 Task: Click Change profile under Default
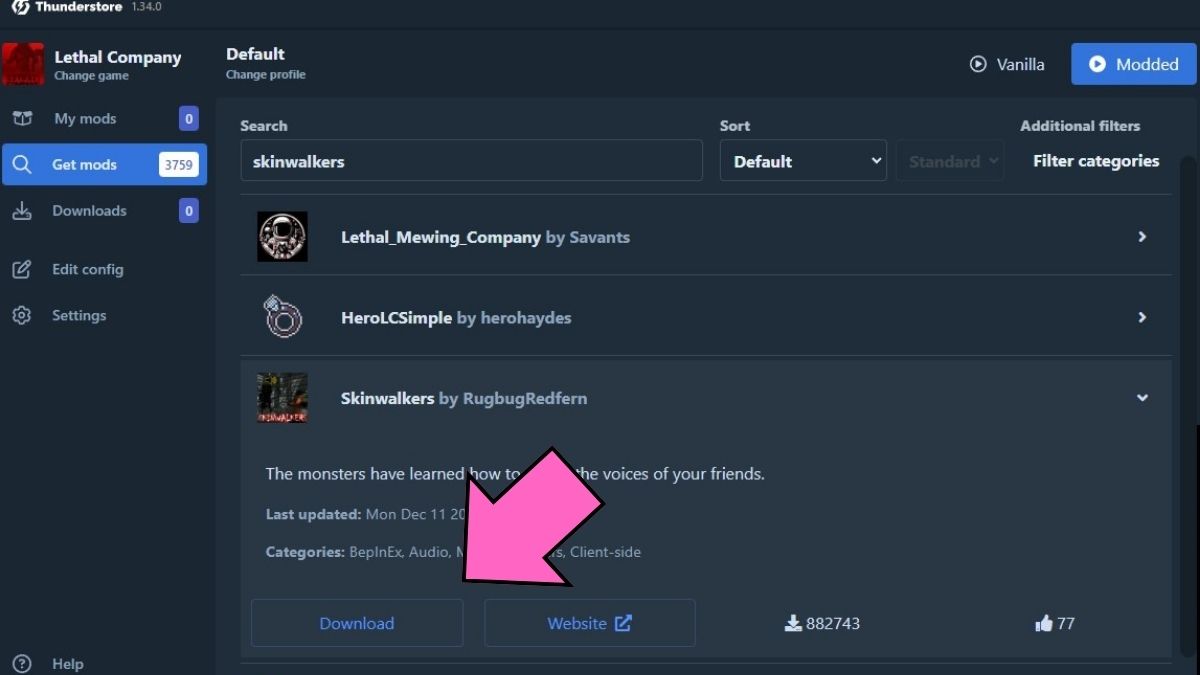point(266,75)
